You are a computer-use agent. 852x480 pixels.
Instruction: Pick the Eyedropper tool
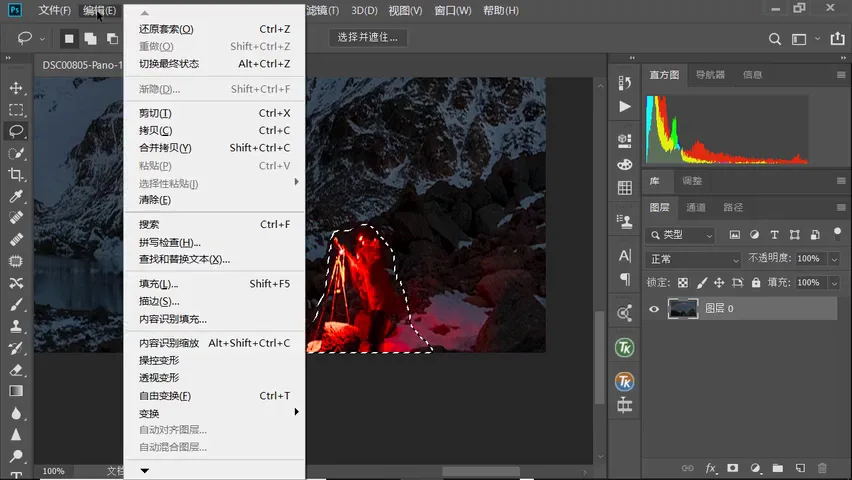(x=16, y=196)
